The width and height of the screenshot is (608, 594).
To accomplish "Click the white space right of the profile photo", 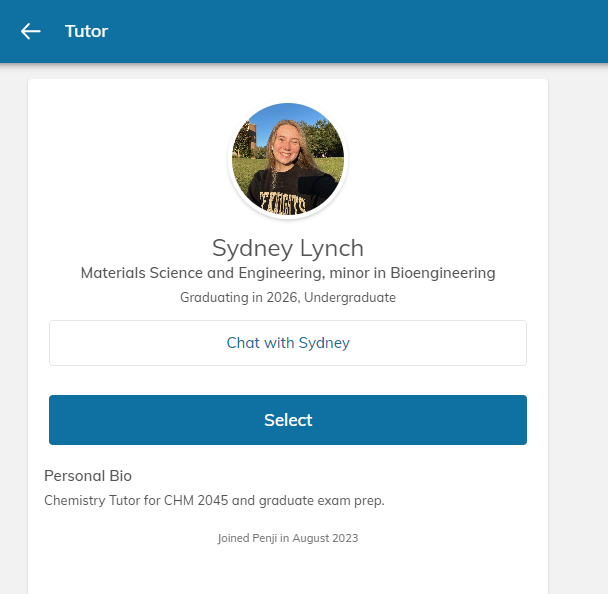I will click(x=450, y=160).
